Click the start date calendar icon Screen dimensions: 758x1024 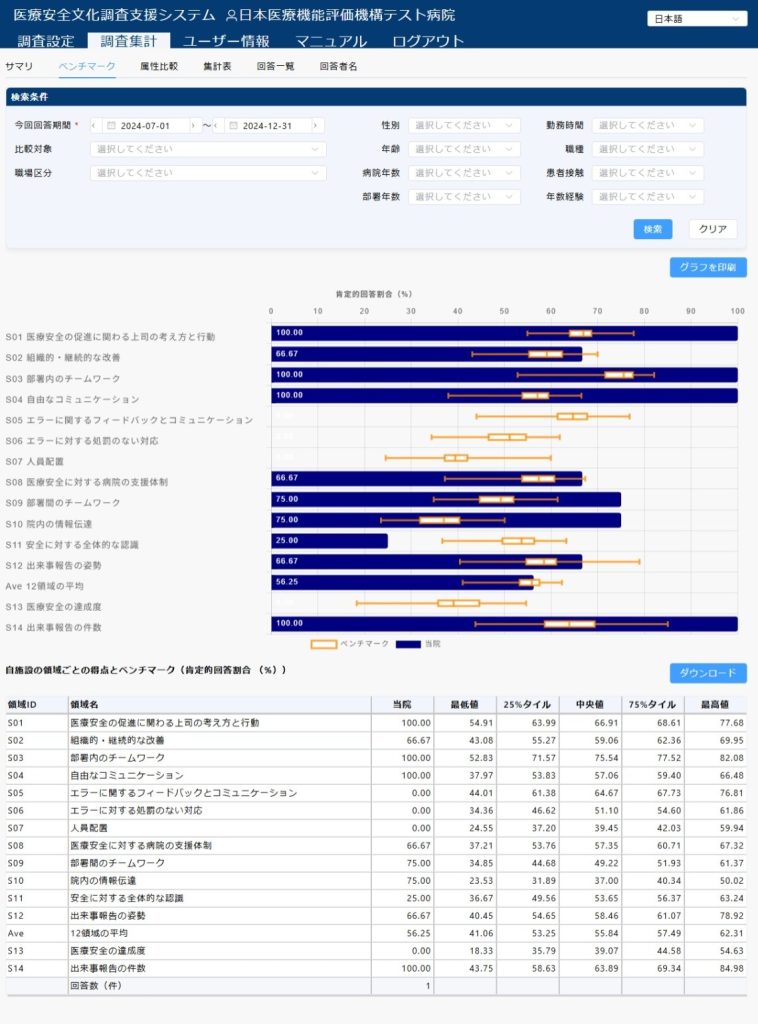pyautogui.click(x=111, y=126)
